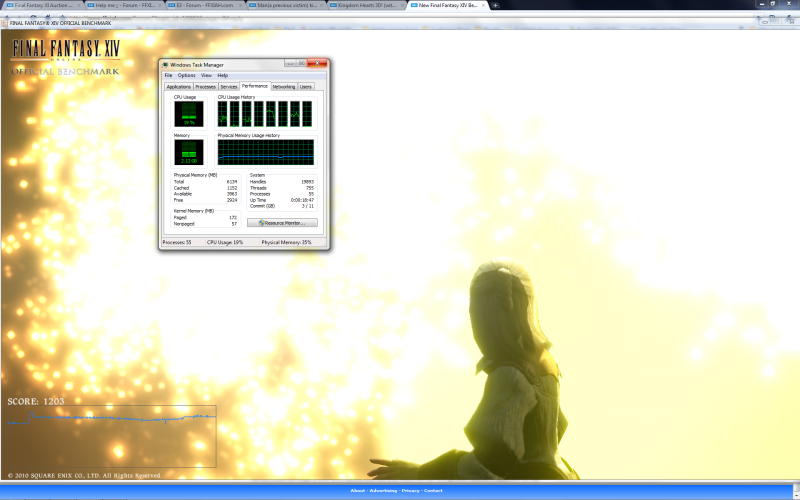The image size is (800, 500).
Task: Open the About link in footer
Action: [x=358, y=491]
